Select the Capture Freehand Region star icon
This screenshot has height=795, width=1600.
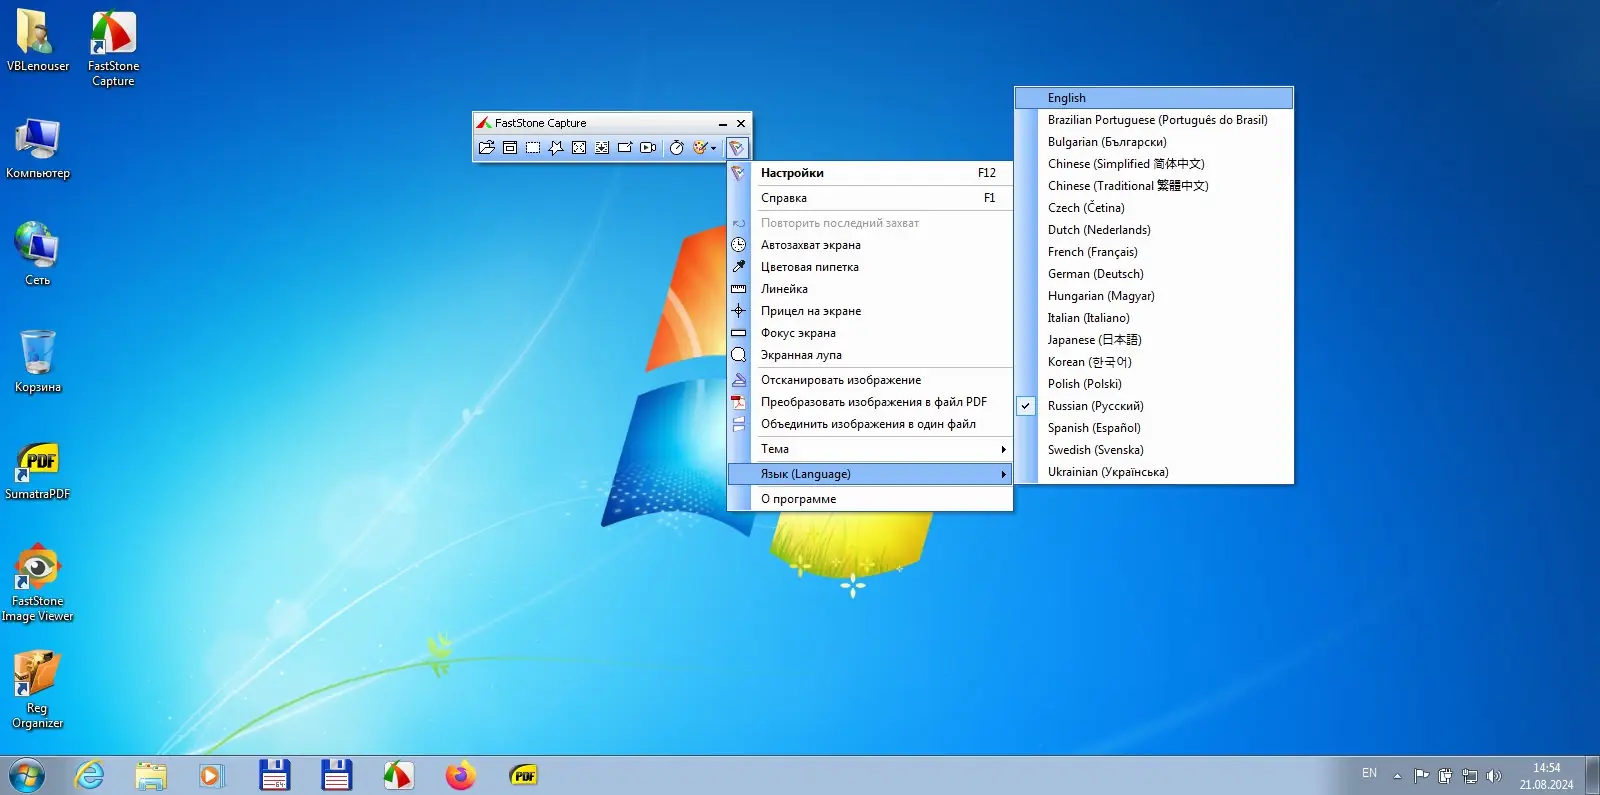[x=556, y=148]
